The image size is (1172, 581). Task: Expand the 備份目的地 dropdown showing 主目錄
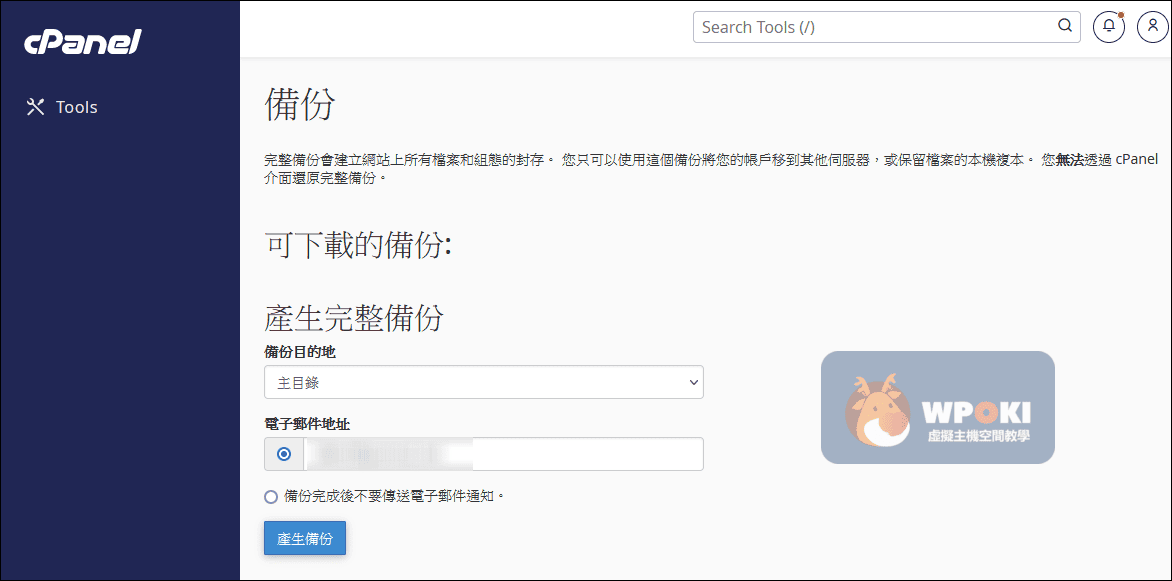point(483,382)
